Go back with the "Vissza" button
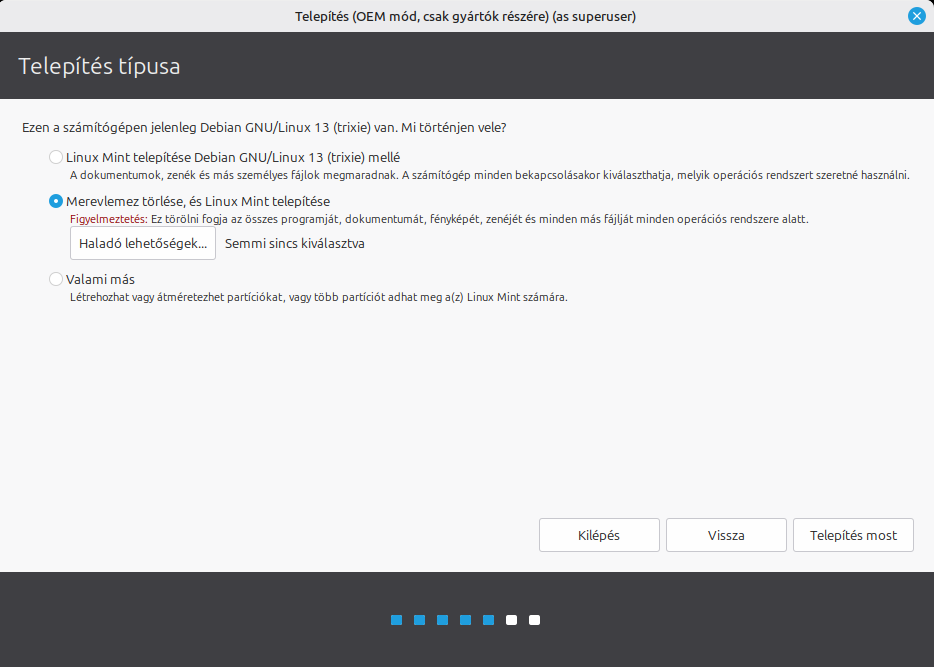The height and width of the screenshot is (667, 934). click(x=726, y=535)
